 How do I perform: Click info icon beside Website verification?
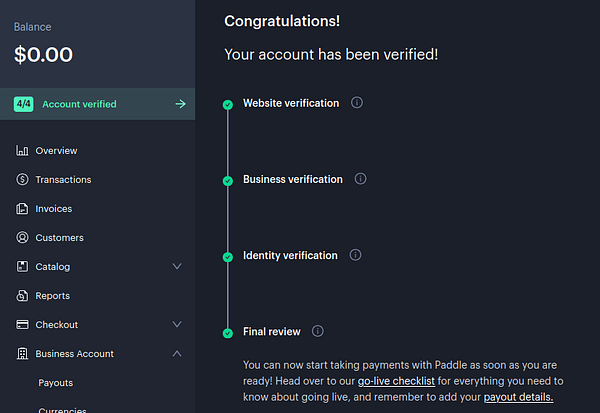[357, 103]
